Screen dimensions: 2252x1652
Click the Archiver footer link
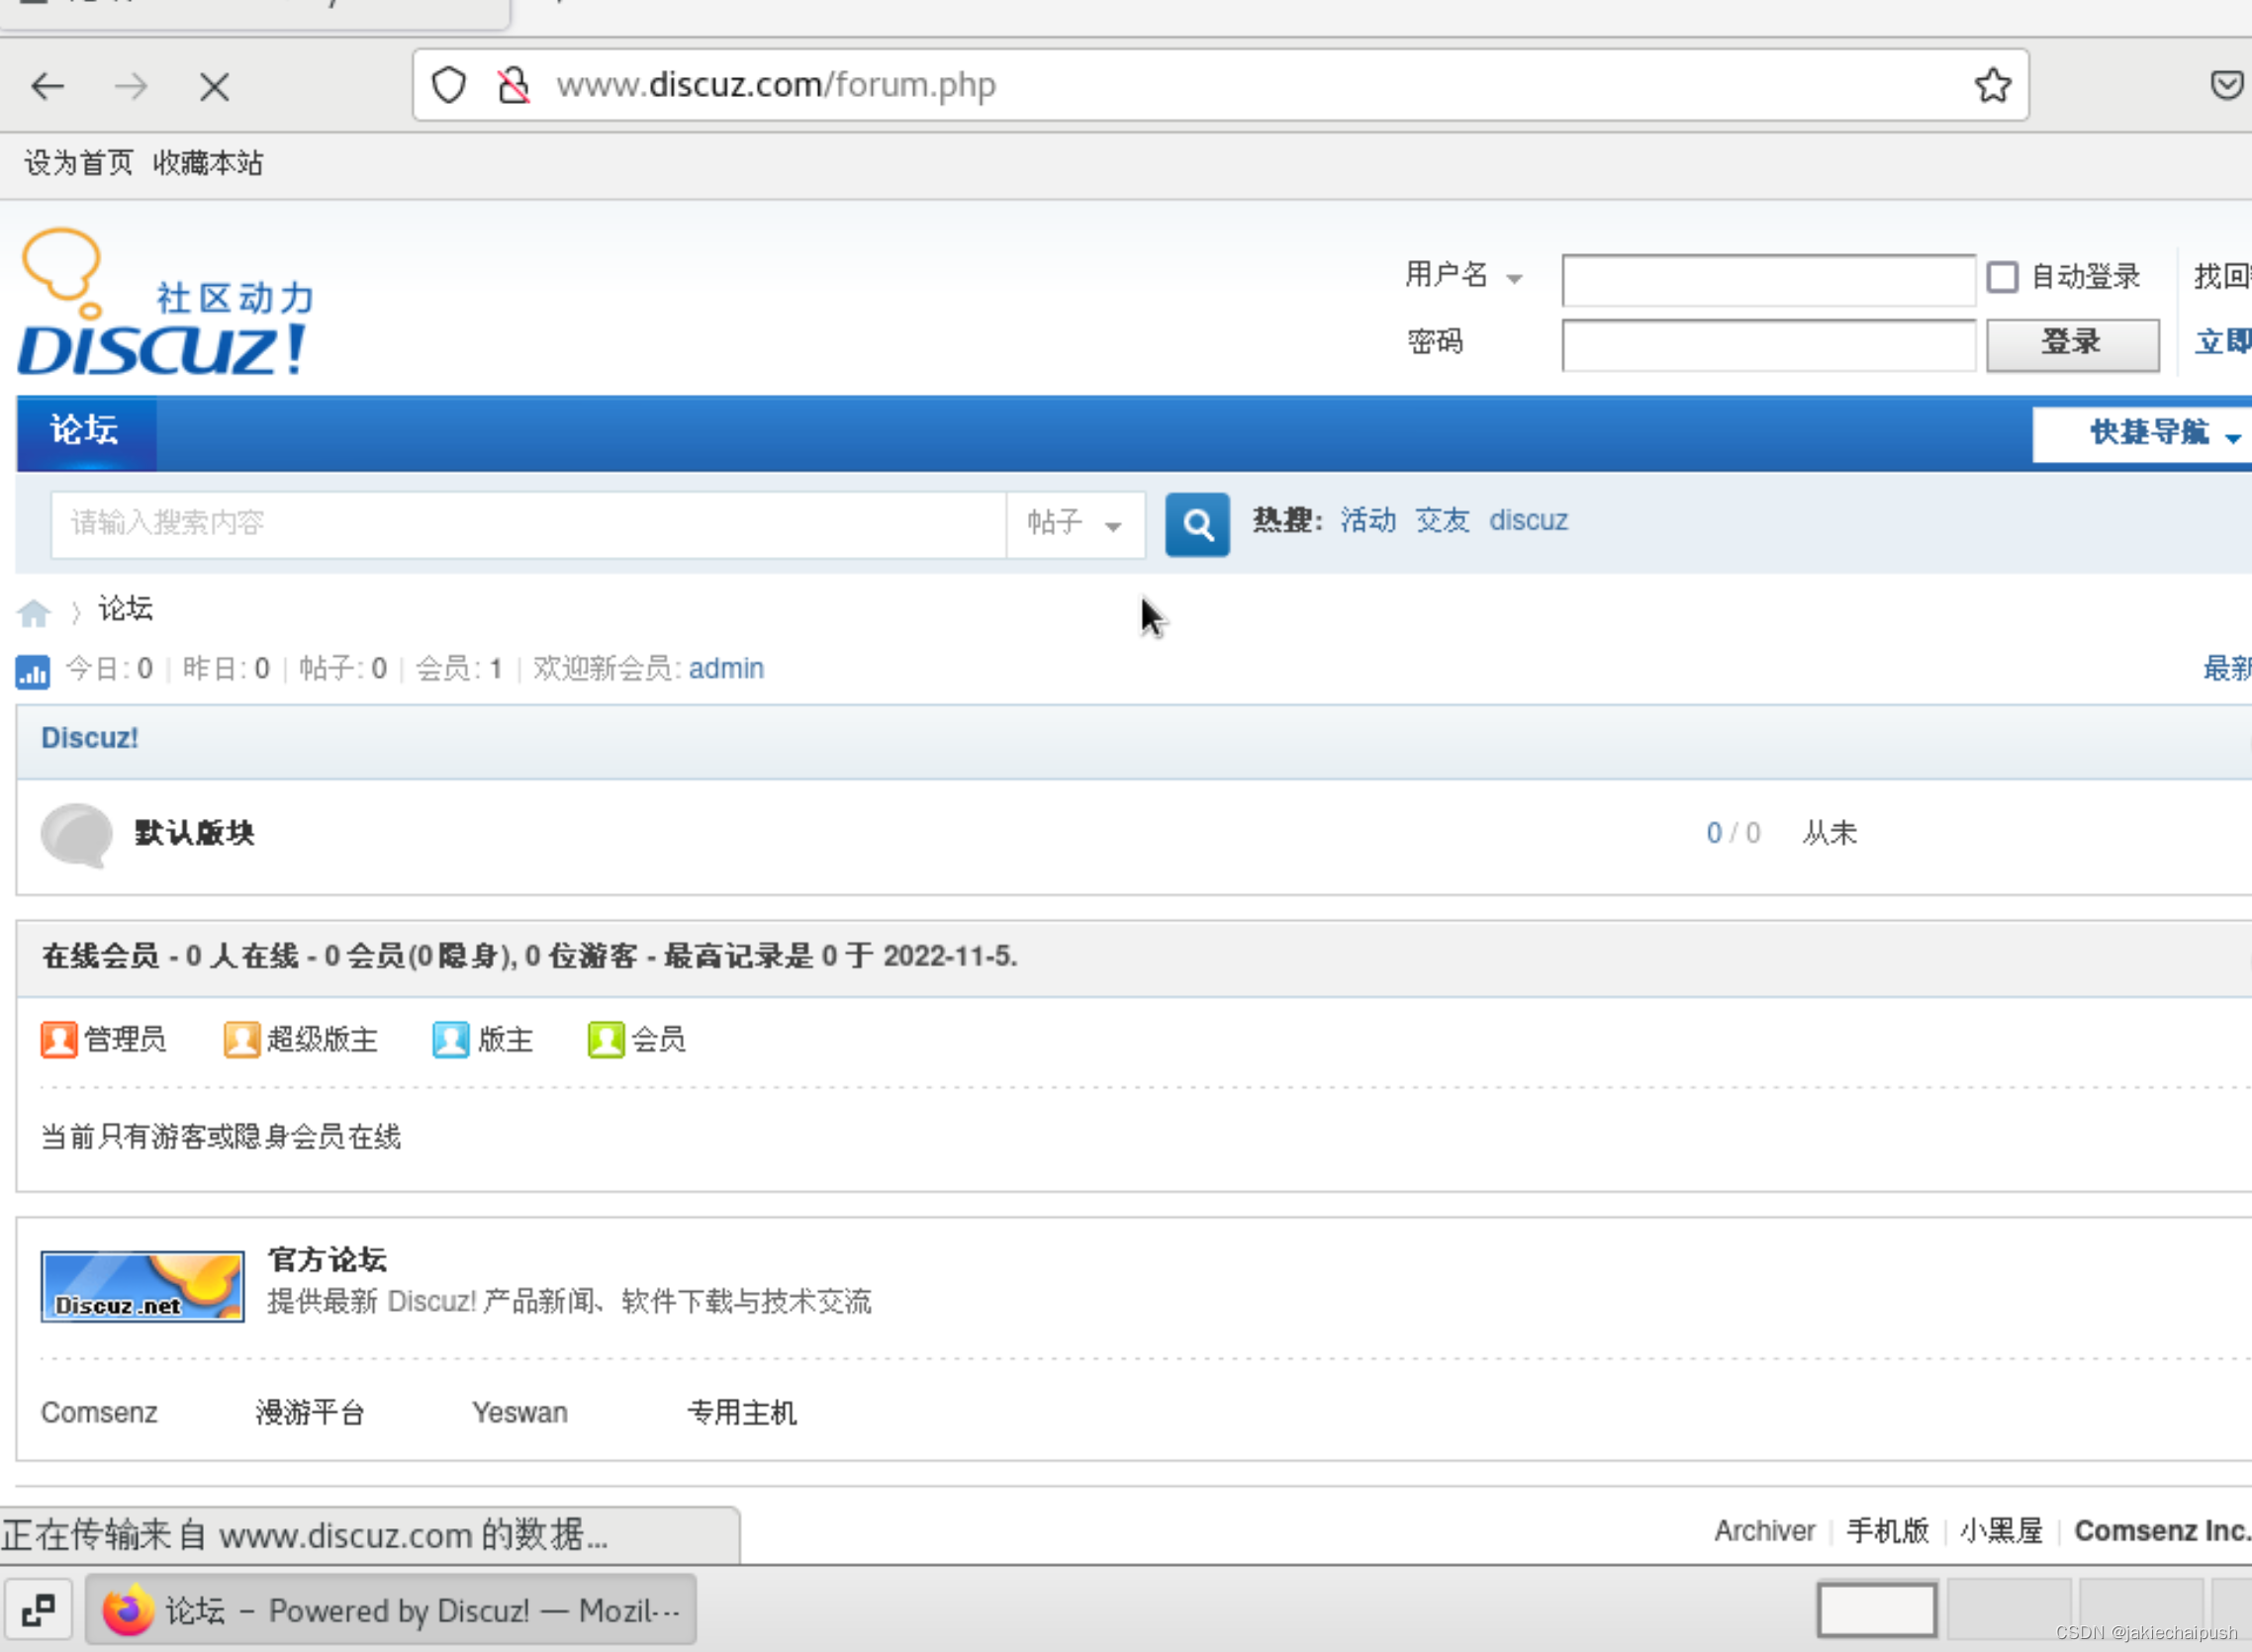[x=1764, y=1531]
